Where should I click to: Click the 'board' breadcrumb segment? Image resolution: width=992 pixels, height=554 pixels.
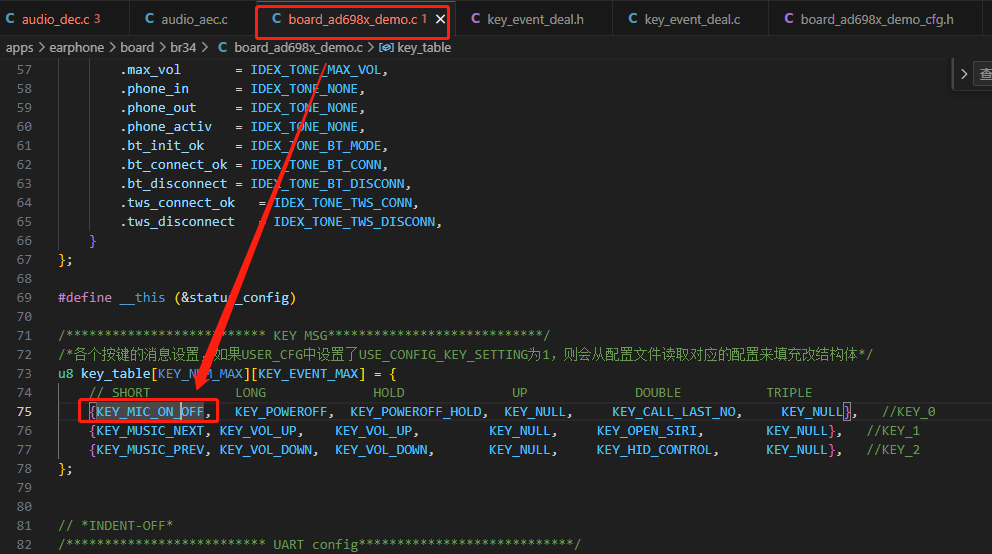137,47
